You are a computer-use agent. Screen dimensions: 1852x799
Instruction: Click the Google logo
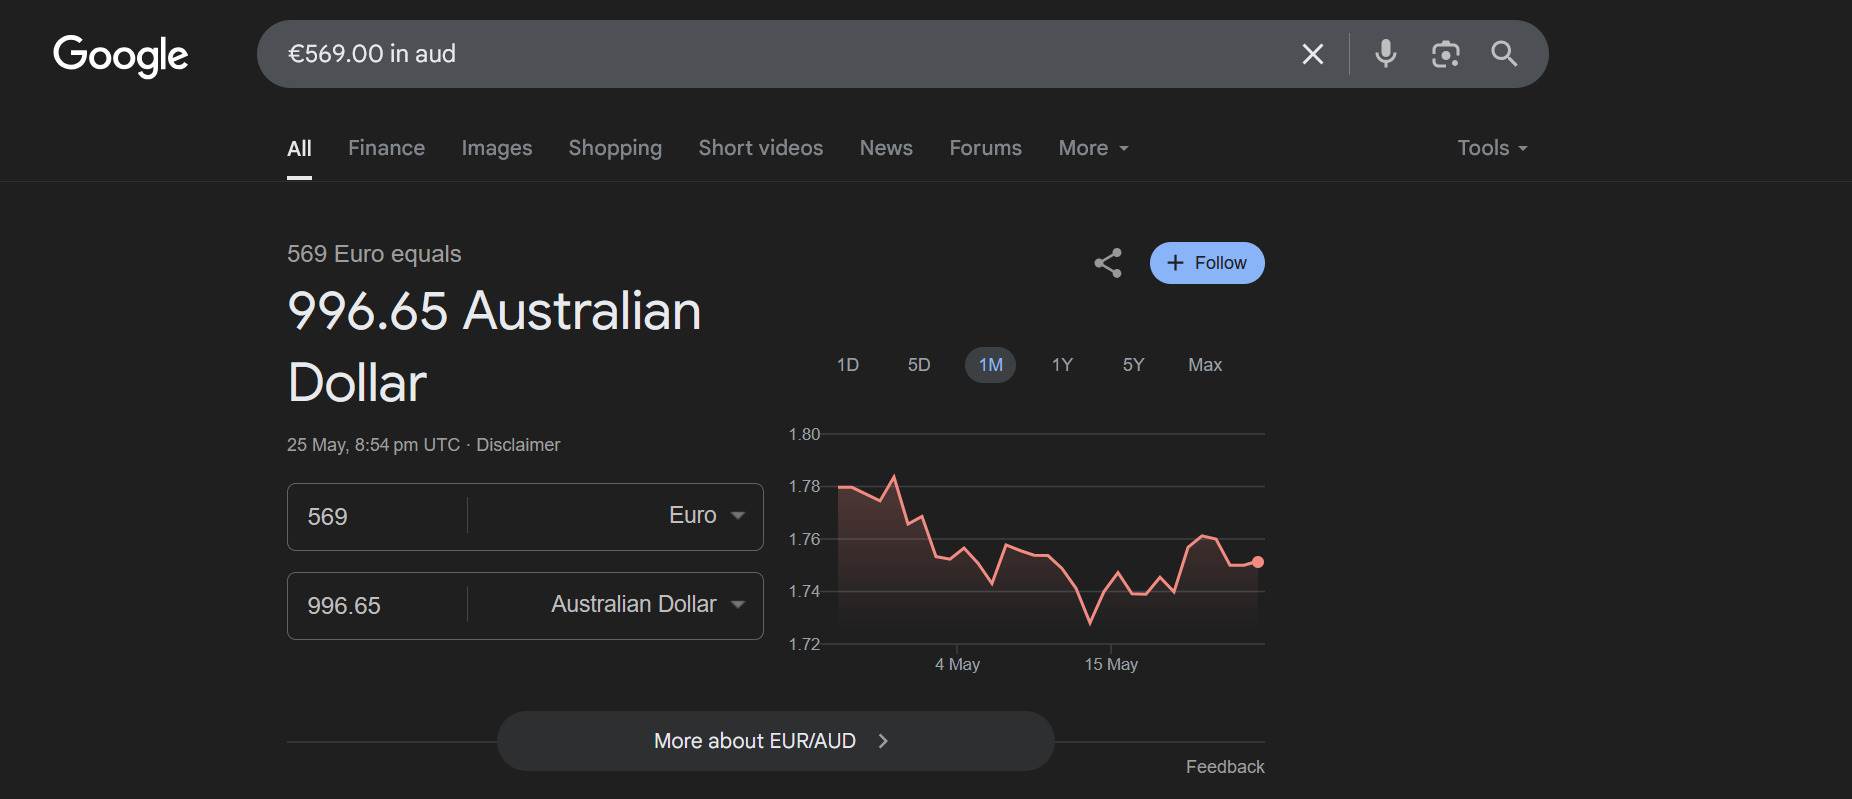tap(120, 55)
